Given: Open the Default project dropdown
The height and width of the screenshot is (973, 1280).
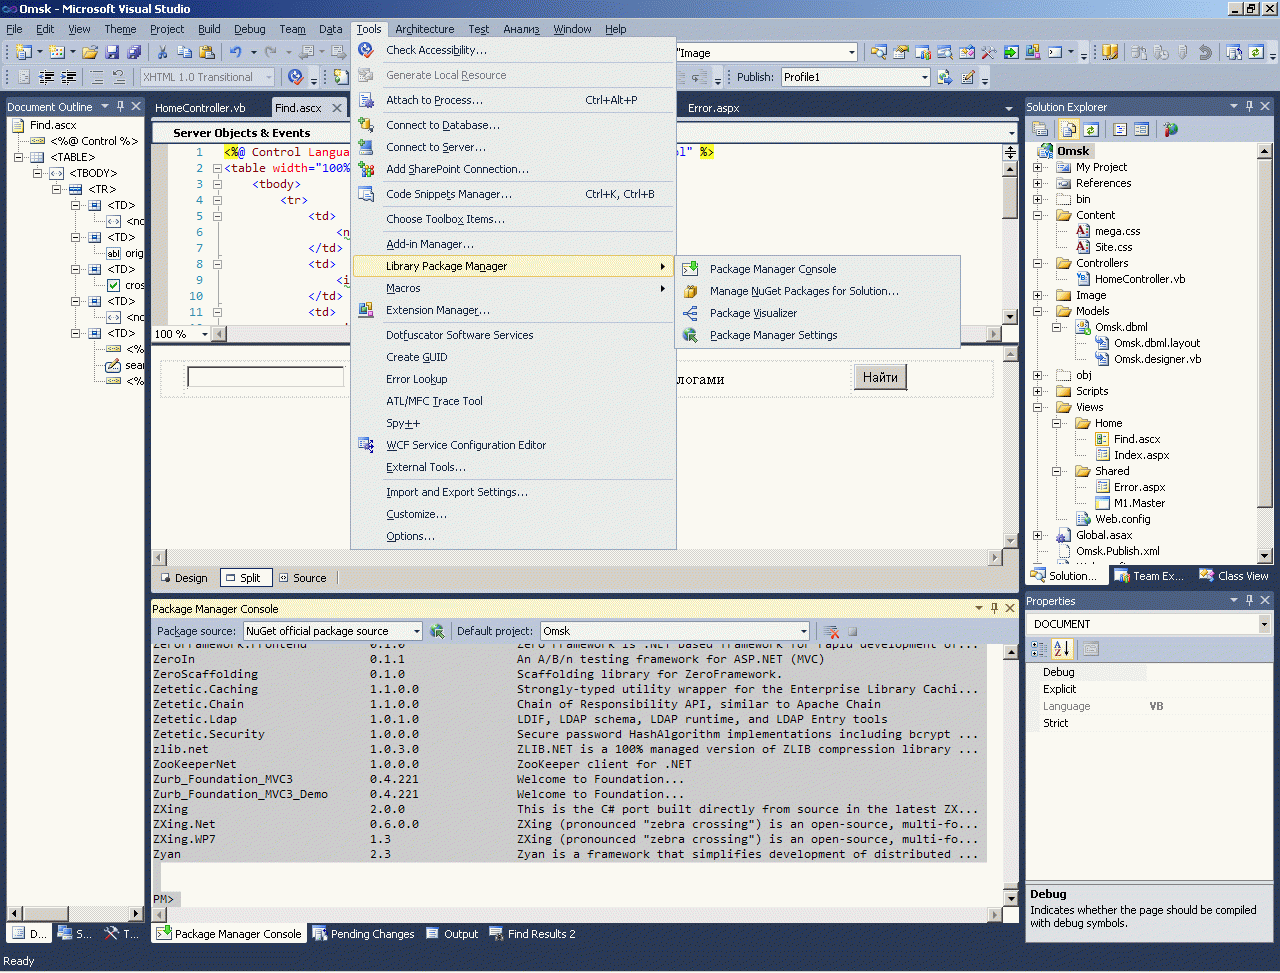Looking at the screenshot, I should point(803,631).
